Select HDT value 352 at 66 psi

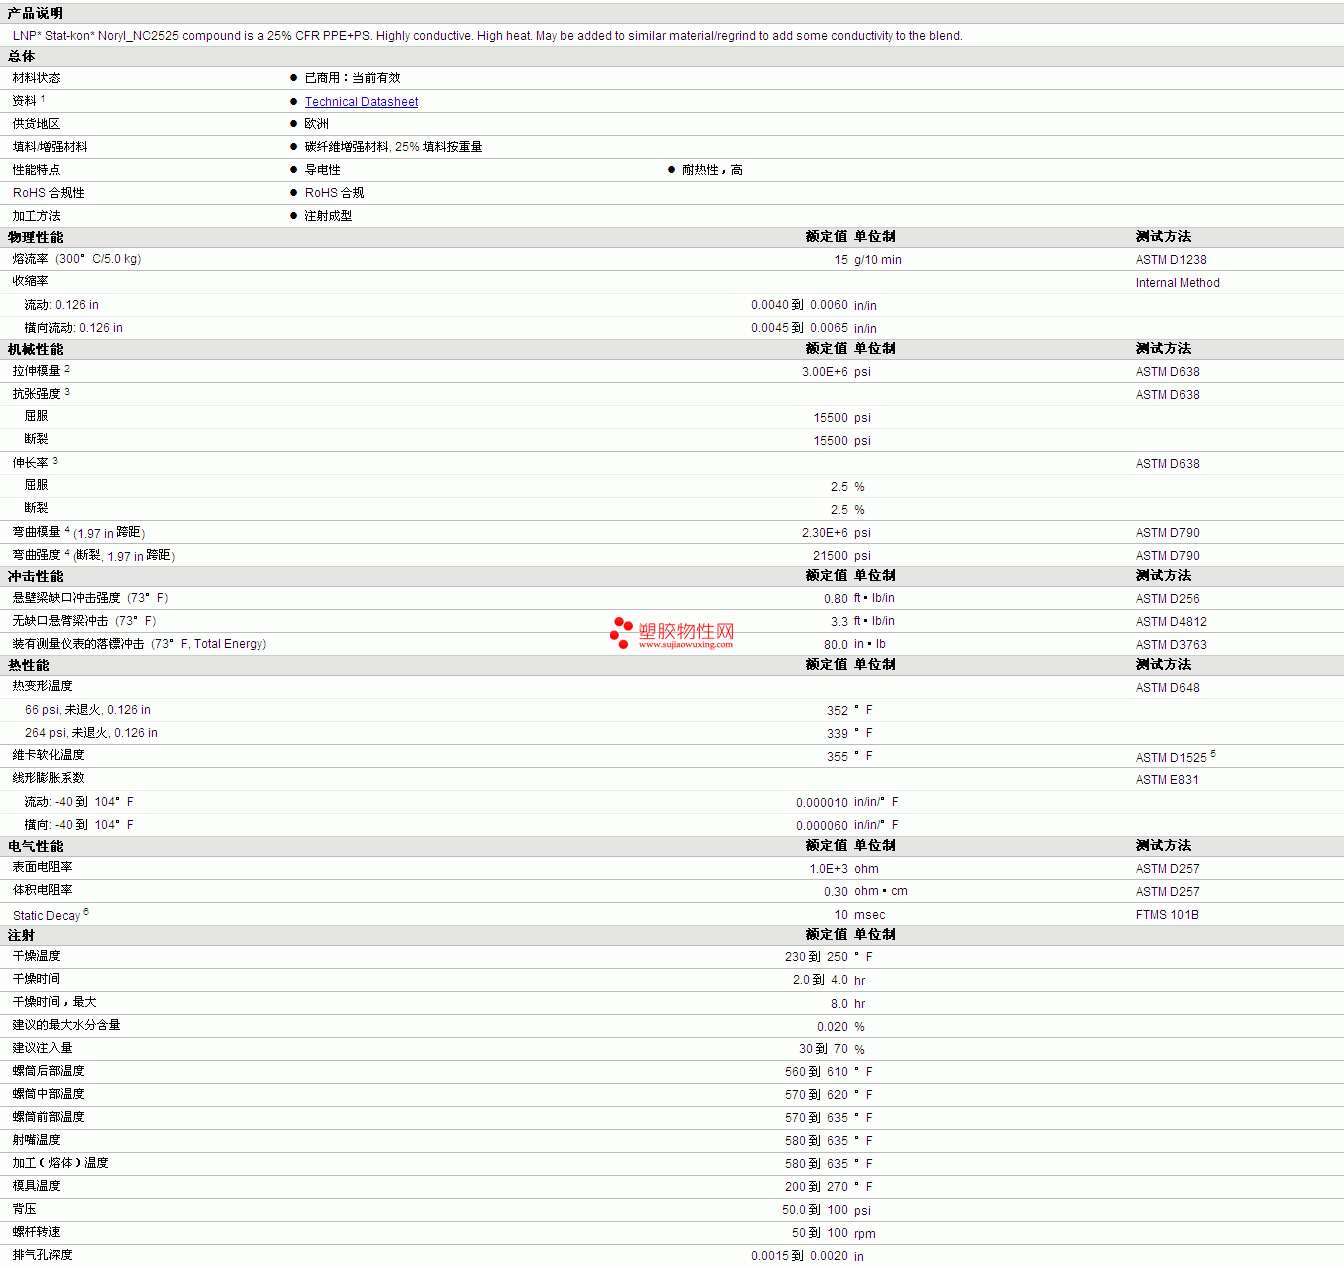point(837,711)
